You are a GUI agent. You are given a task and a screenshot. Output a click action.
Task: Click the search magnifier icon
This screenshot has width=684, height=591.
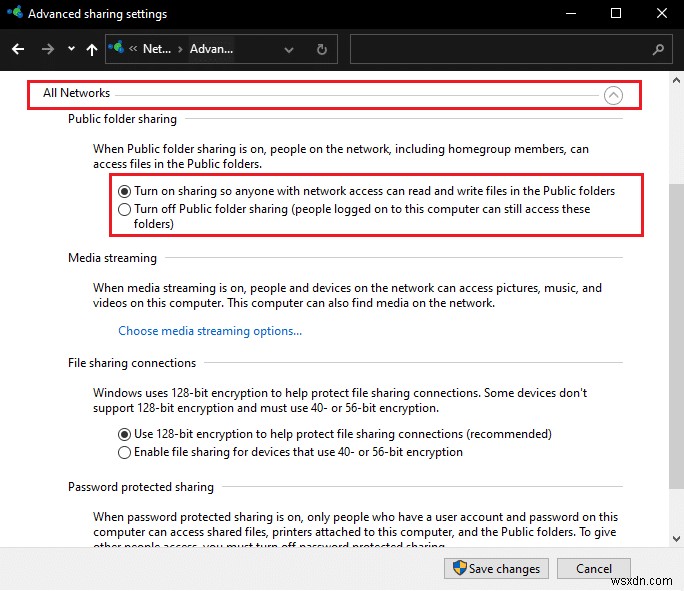coord(658,49)
